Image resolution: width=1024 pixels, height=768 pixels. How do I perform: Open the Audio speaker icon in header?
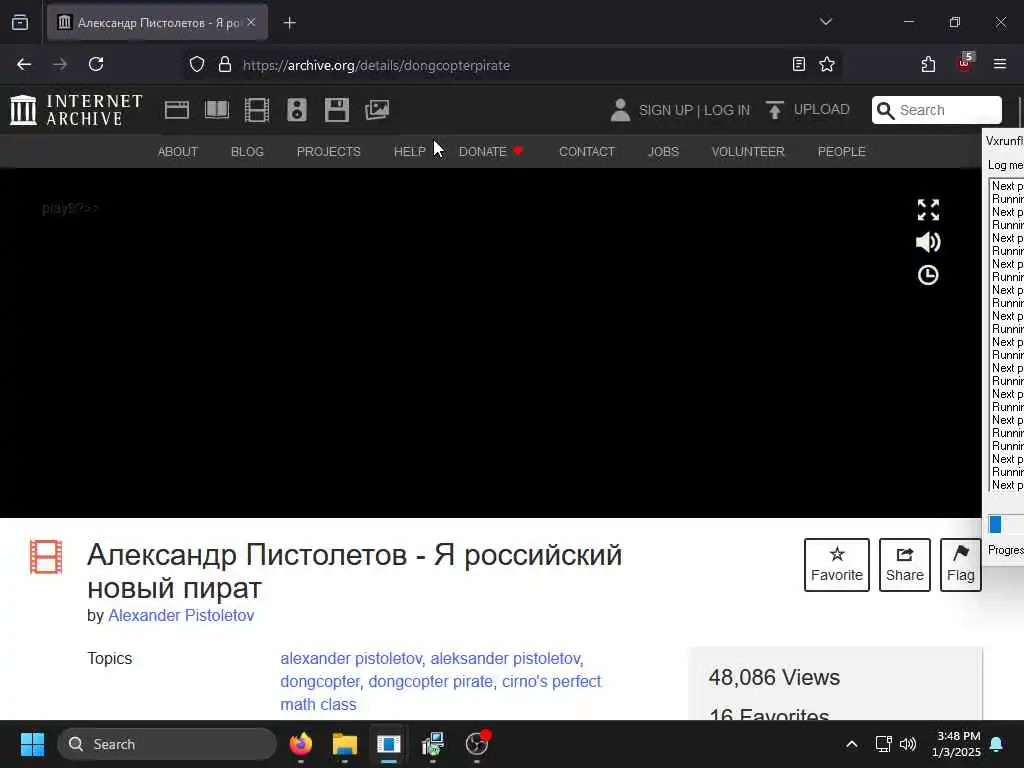click(296, 110)
